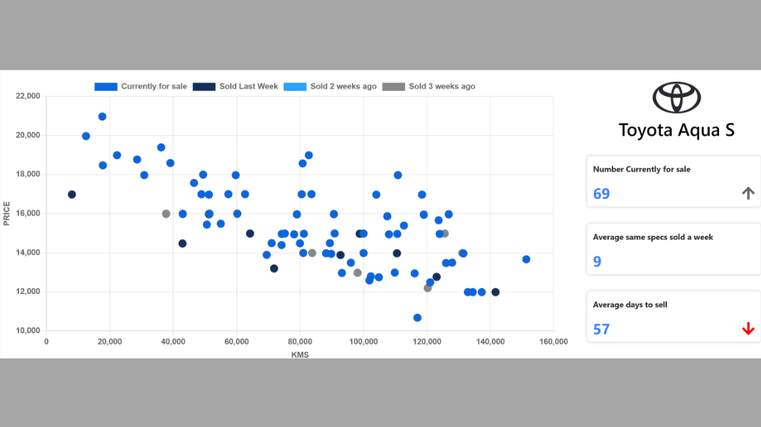Click the KMS x-axis label
The image size is (761, 427).
click(299, 354)
